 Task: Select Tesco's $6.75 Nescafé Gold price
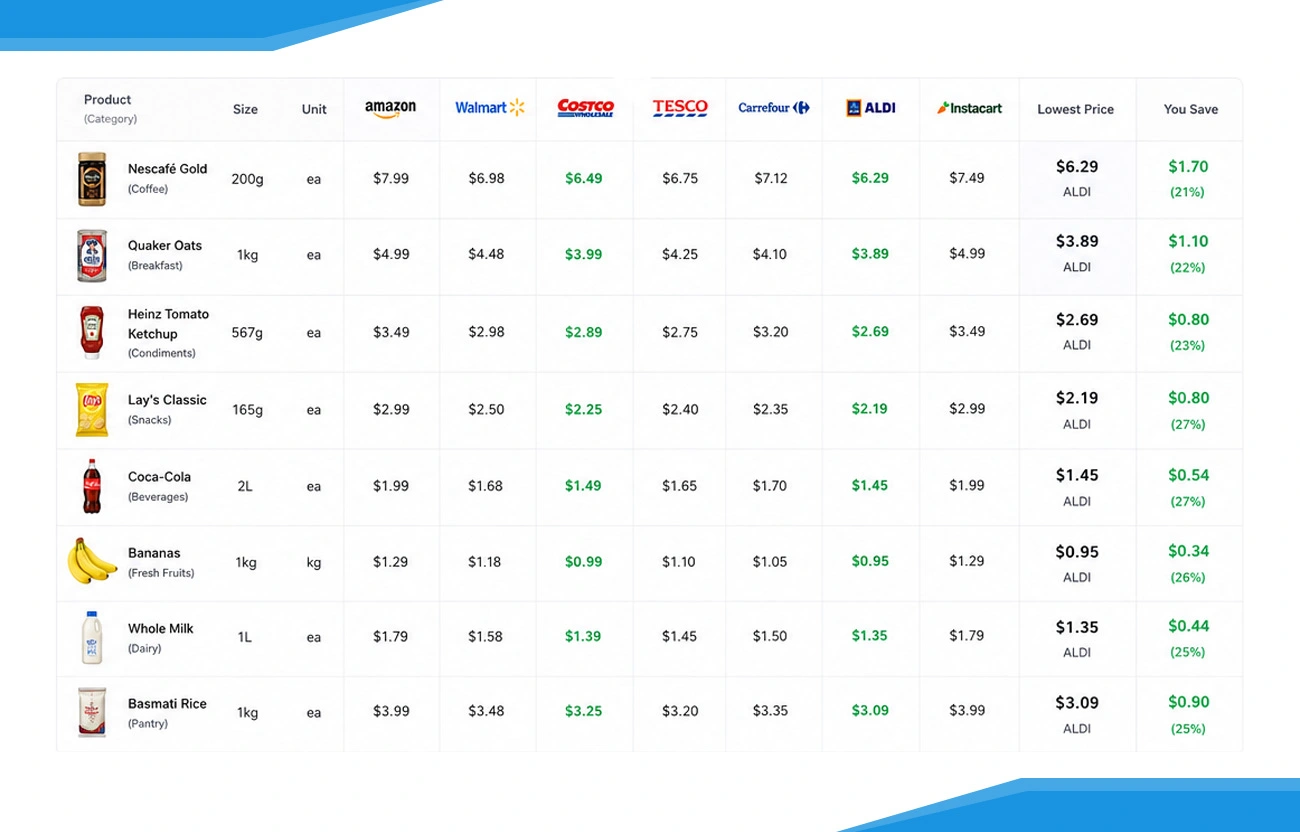[680, 178]
